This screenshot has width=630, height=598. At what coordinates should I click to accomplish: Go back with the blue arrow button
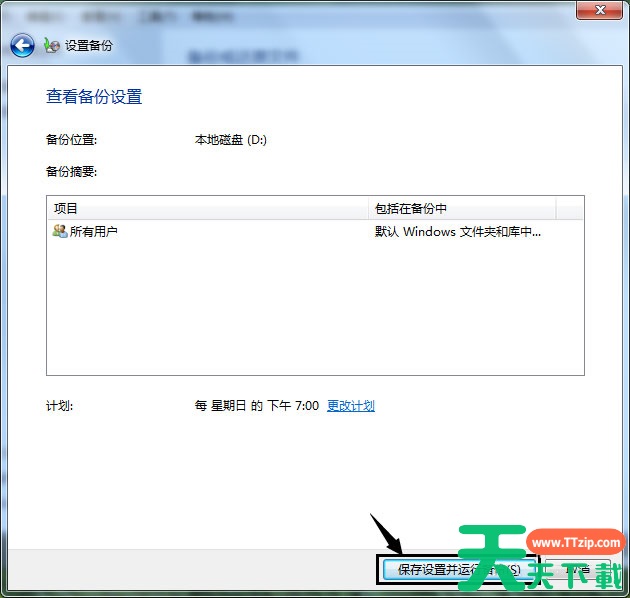(x=22, y=45)
